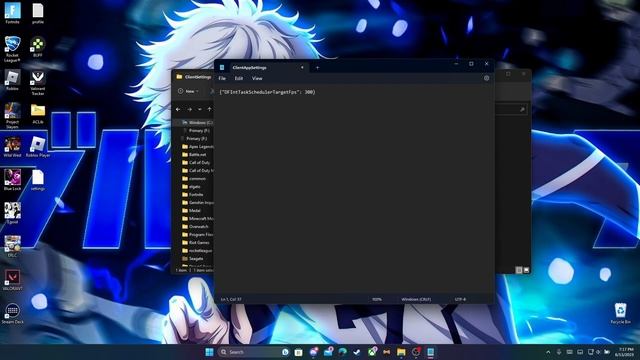Open Apex Legends folder in Explorer sidebar
Viewport: 640px width, 360px height.
[x=198, y=147]
